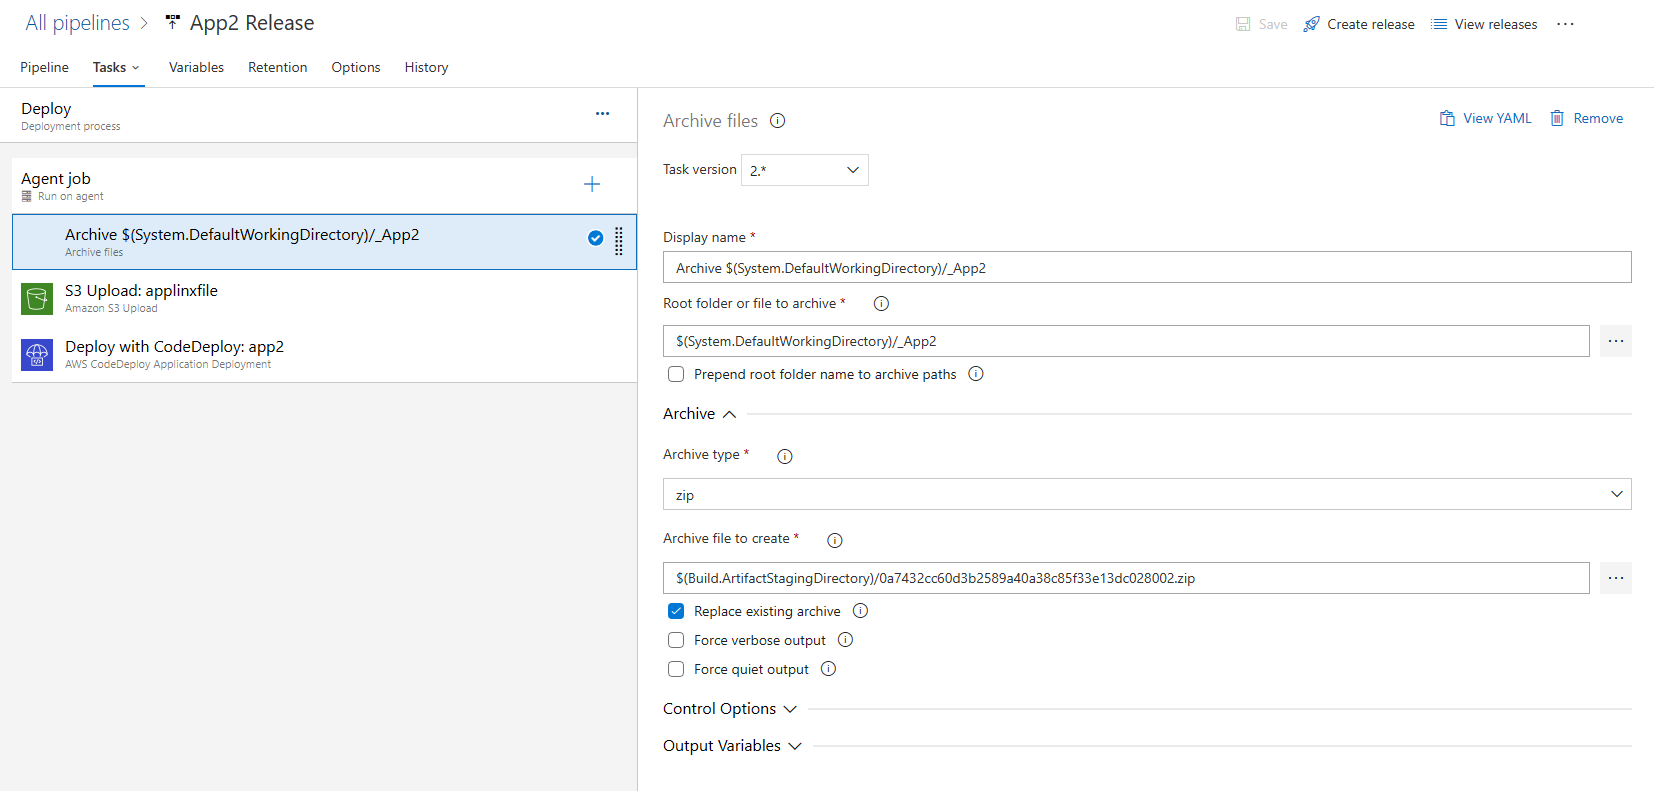The height and width of the screenshot is (791, 1654).
Task: Open the History tab
Action: [x=426, y=67]
